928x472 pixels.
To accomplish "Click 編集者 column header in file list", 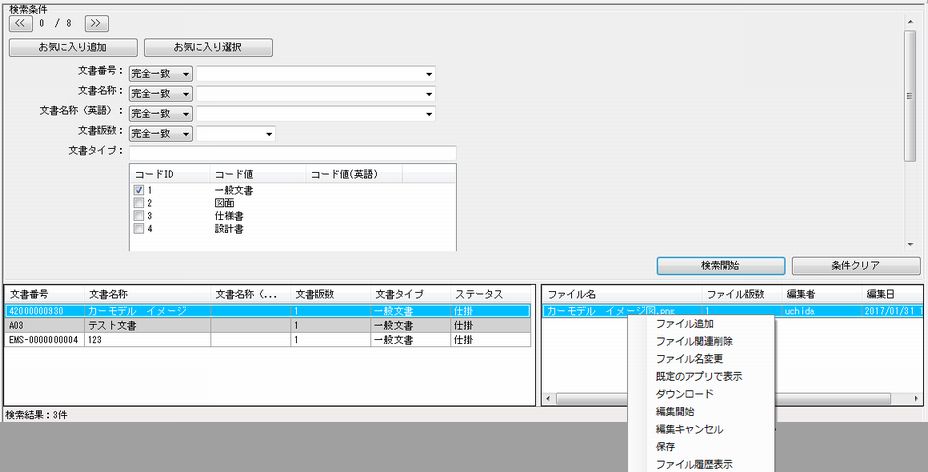I will point(821,295).
